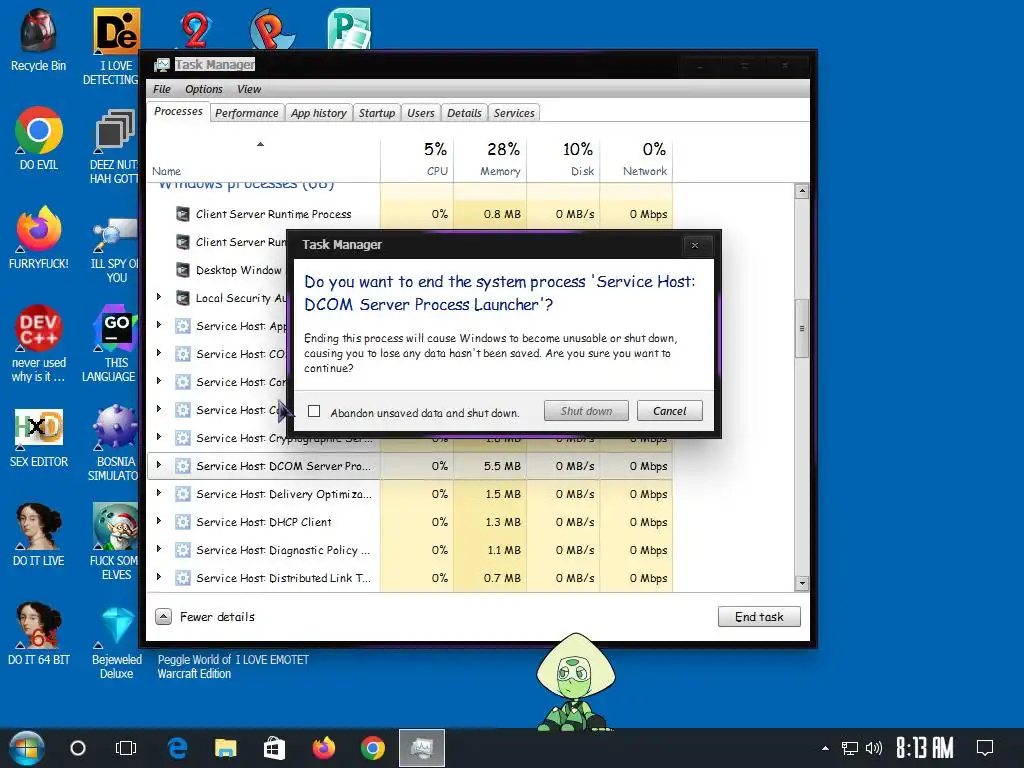Launch Edge from the taskbar
This screenshot has width=1024, height=768.
[177, 748]
